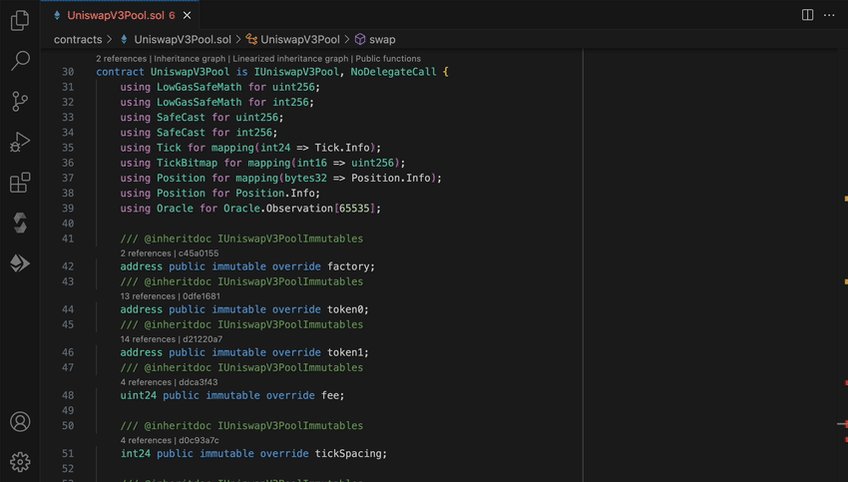Open the Search view in activity bar
Screen dimensions: 848x482
(x=20, y=60)
